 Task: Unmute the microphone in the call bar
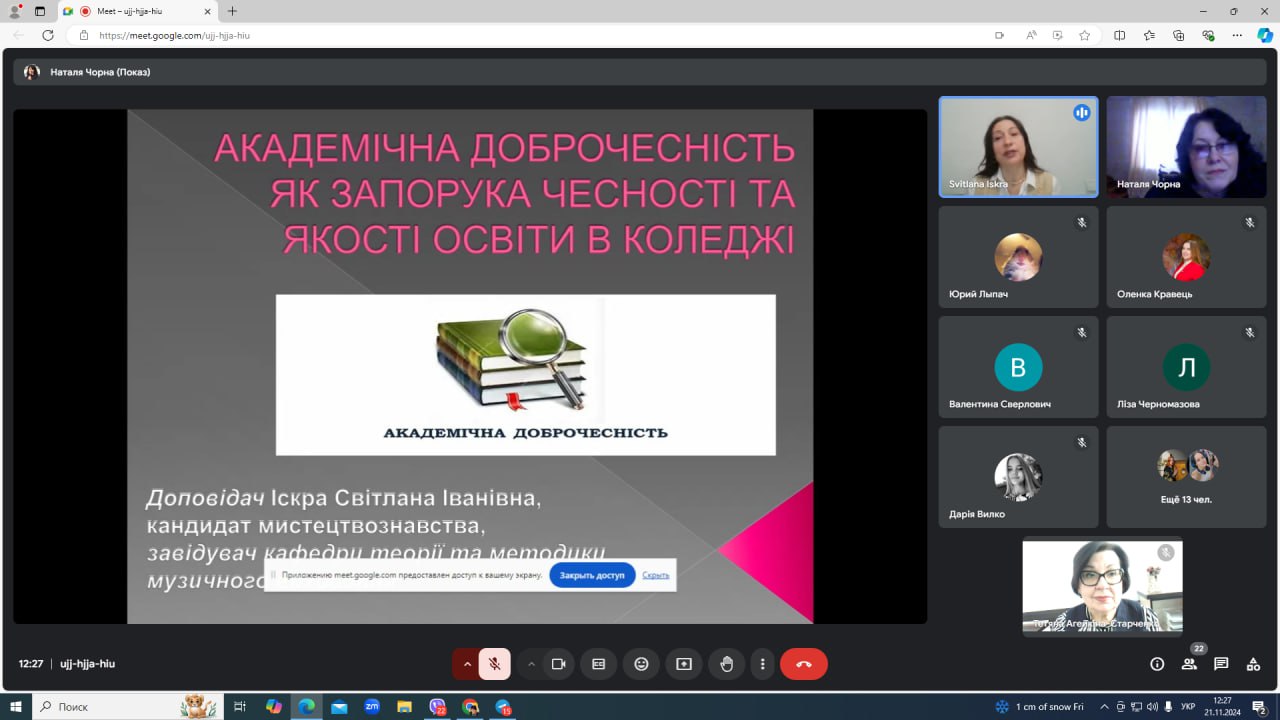(494, 664)
